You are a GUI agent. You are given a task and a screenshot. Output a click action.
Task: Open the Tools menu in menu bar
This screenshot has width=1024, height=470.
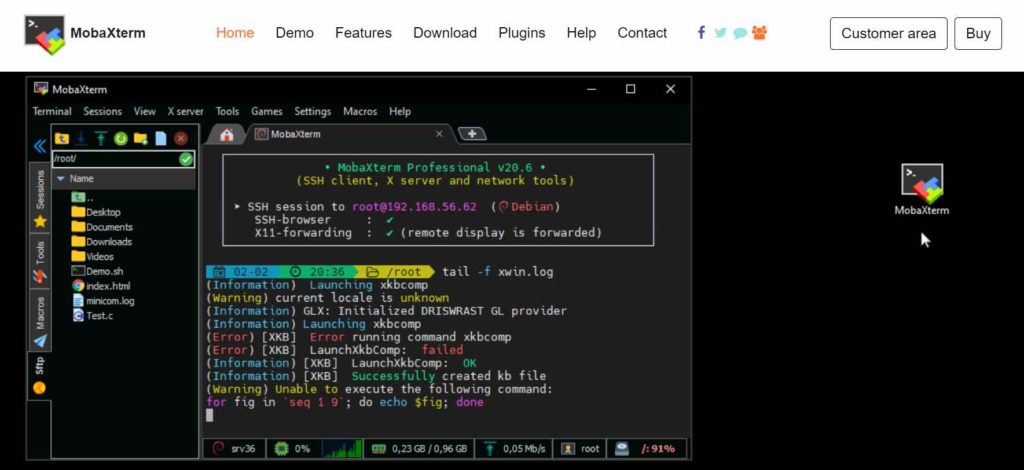pos(227,112)
